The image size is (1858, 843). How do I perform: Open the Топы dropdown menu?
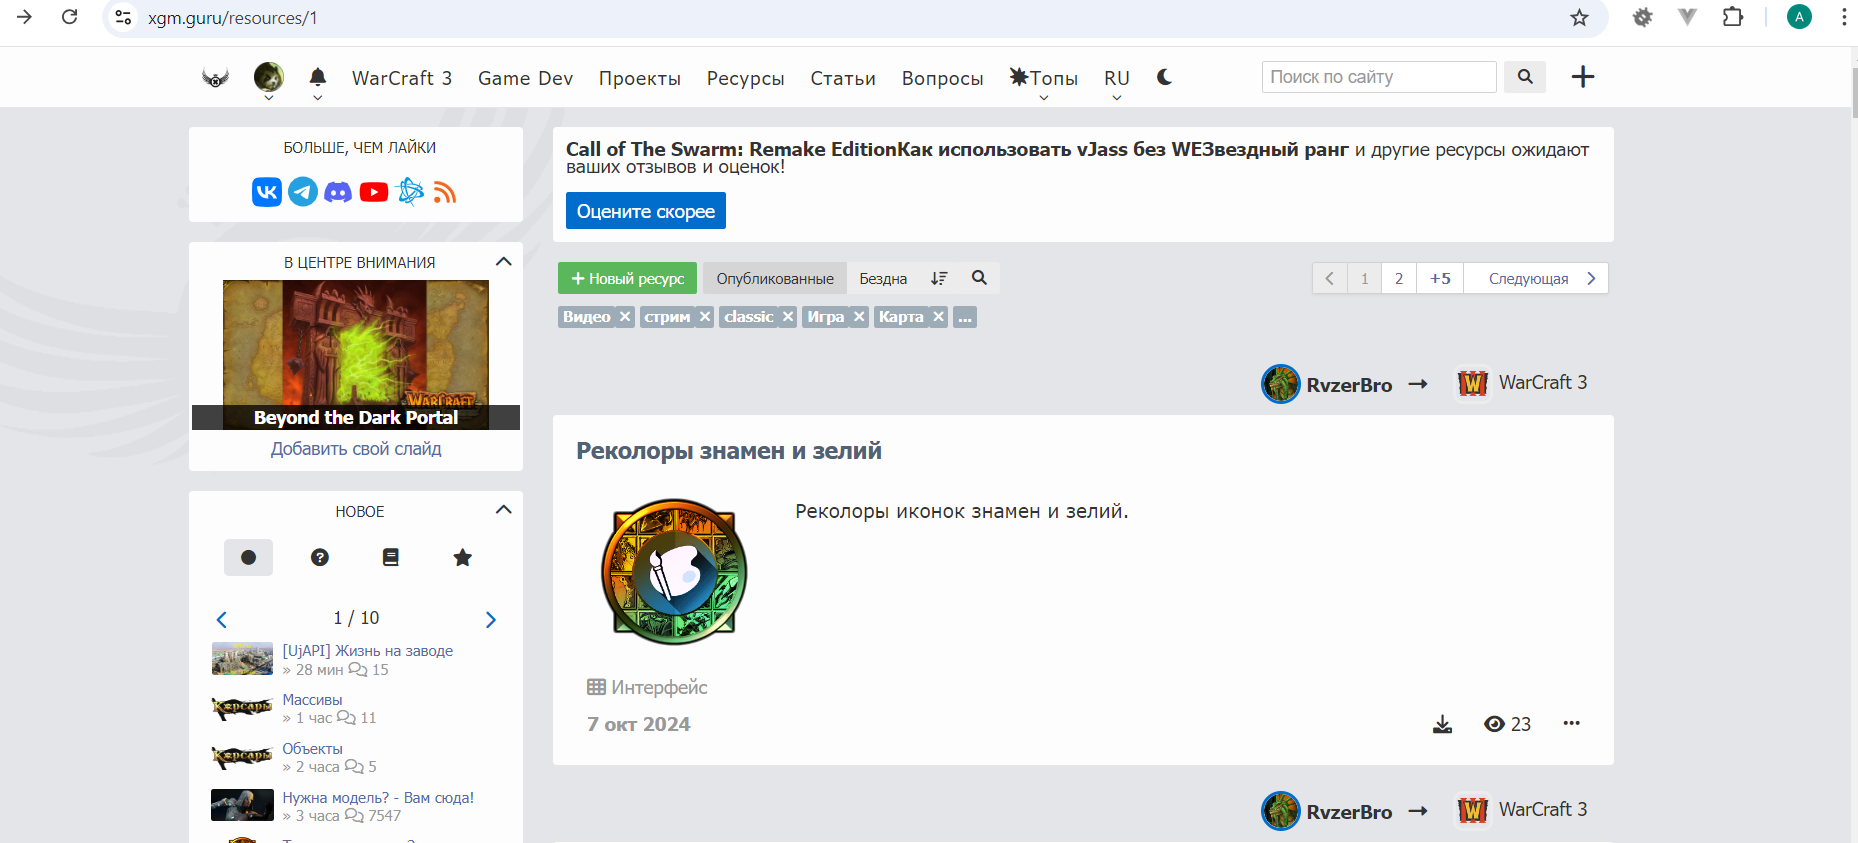1044,80
